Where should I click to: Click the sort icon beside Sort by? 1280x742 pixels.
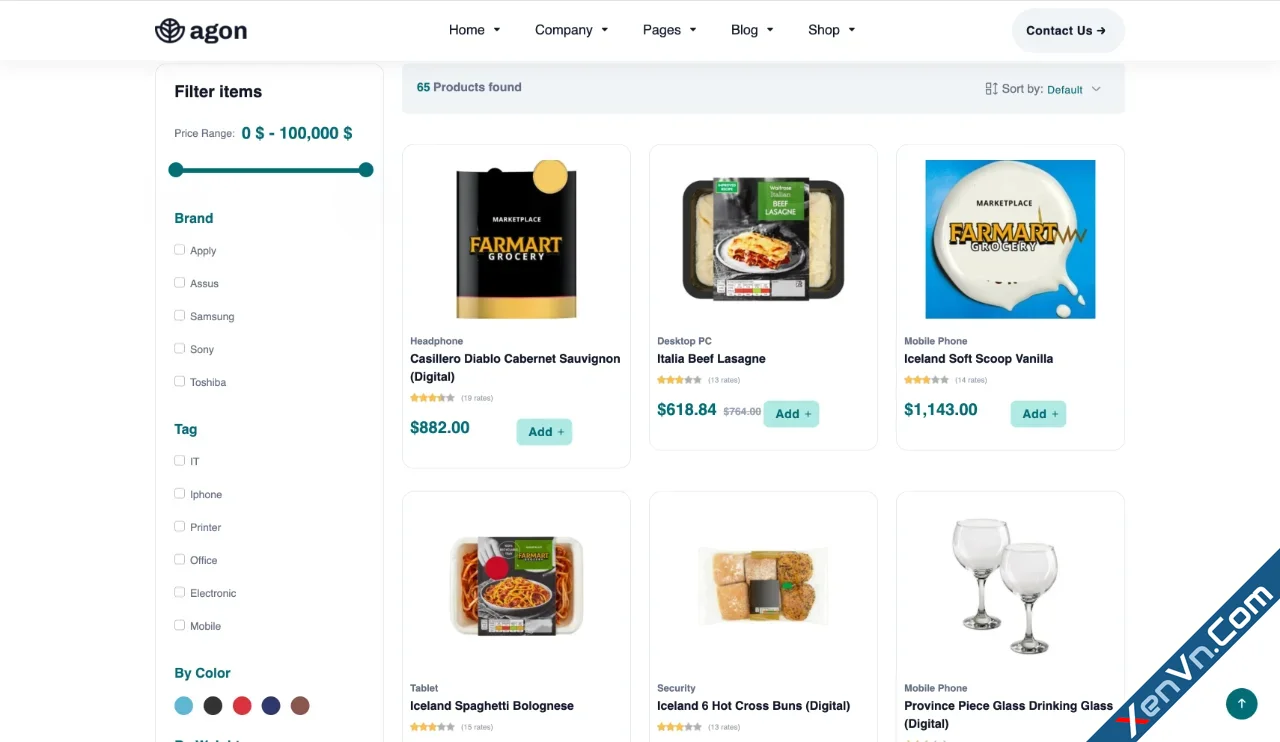pyautogui.click(x=991, y=89)
